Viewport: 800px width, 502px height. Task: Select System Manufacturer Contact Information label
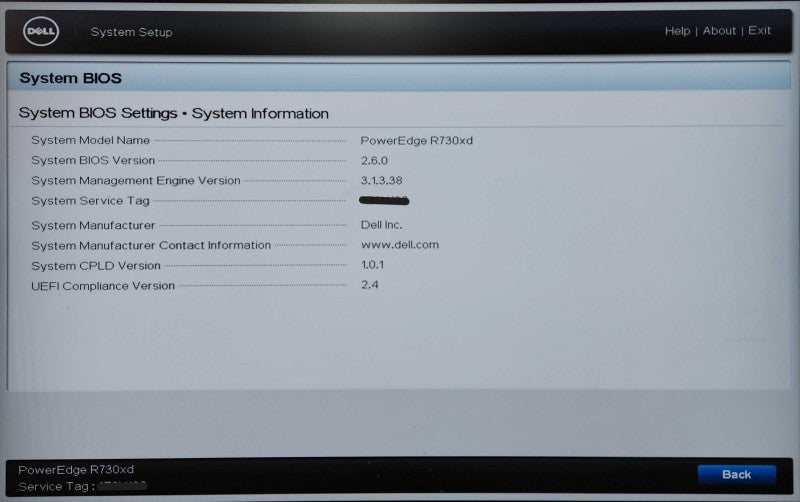click(151, 245)
